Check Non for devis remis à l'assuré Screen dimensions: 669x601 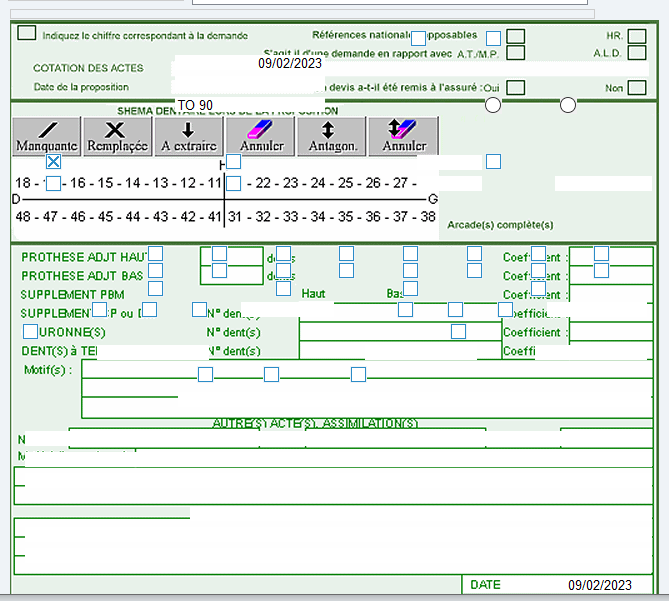tap(637, 88)
